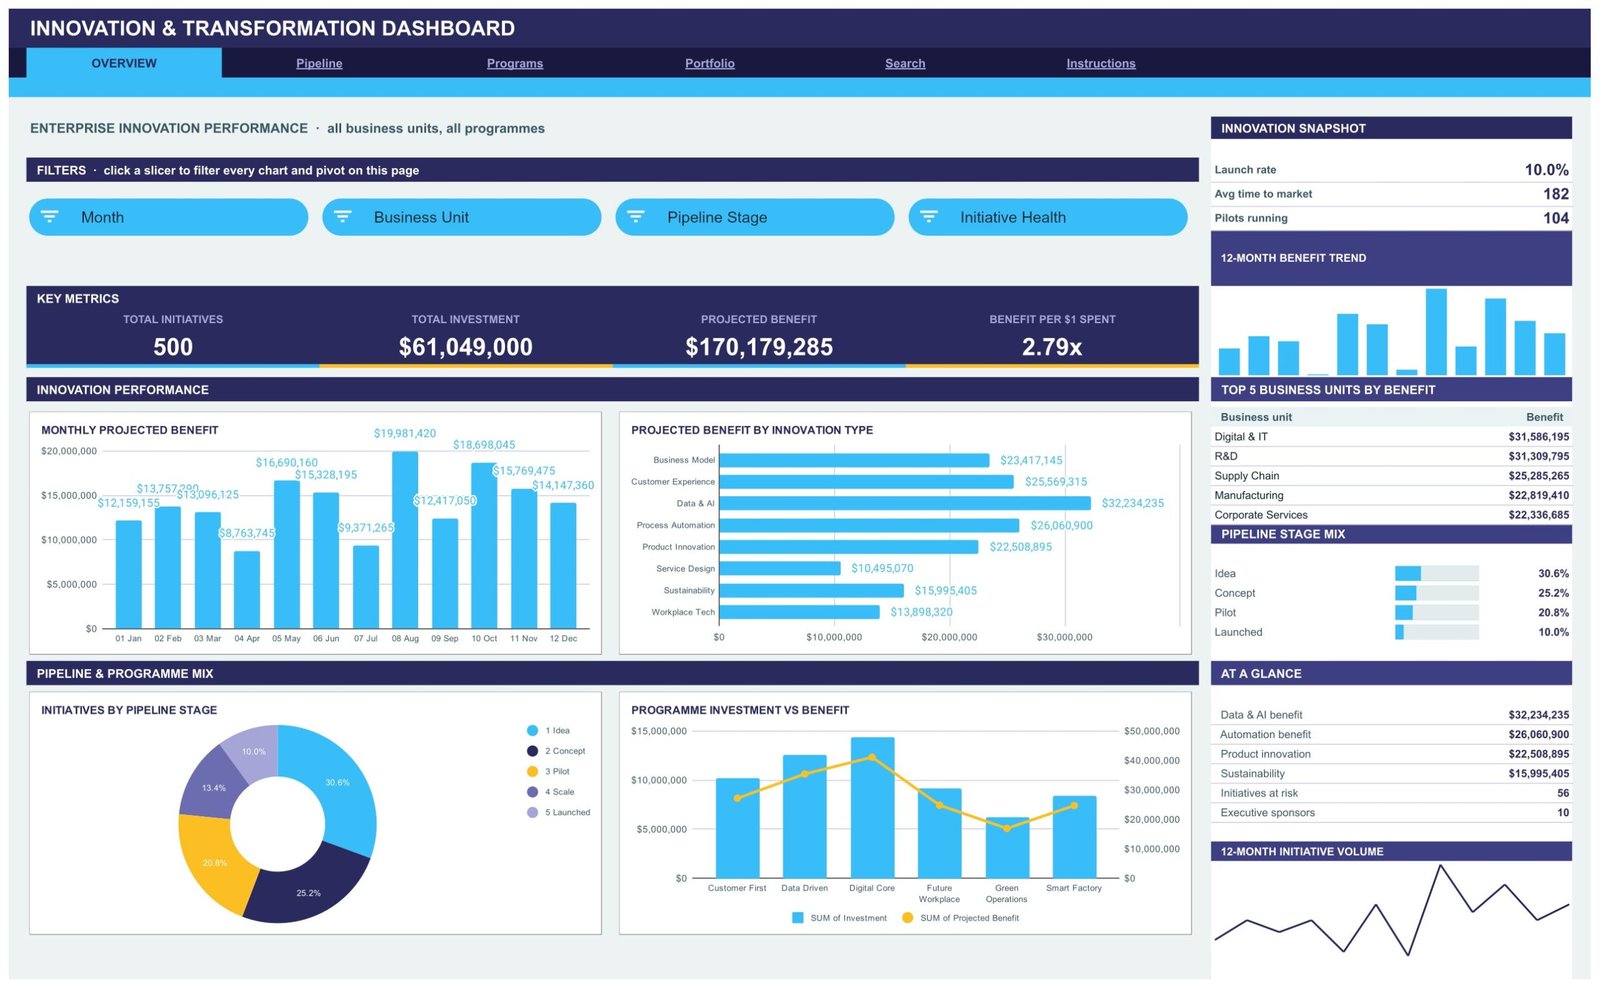The image size is (1600, 988).
Task: Click the 4 Scale legend swatch
Action: [532, 792]
